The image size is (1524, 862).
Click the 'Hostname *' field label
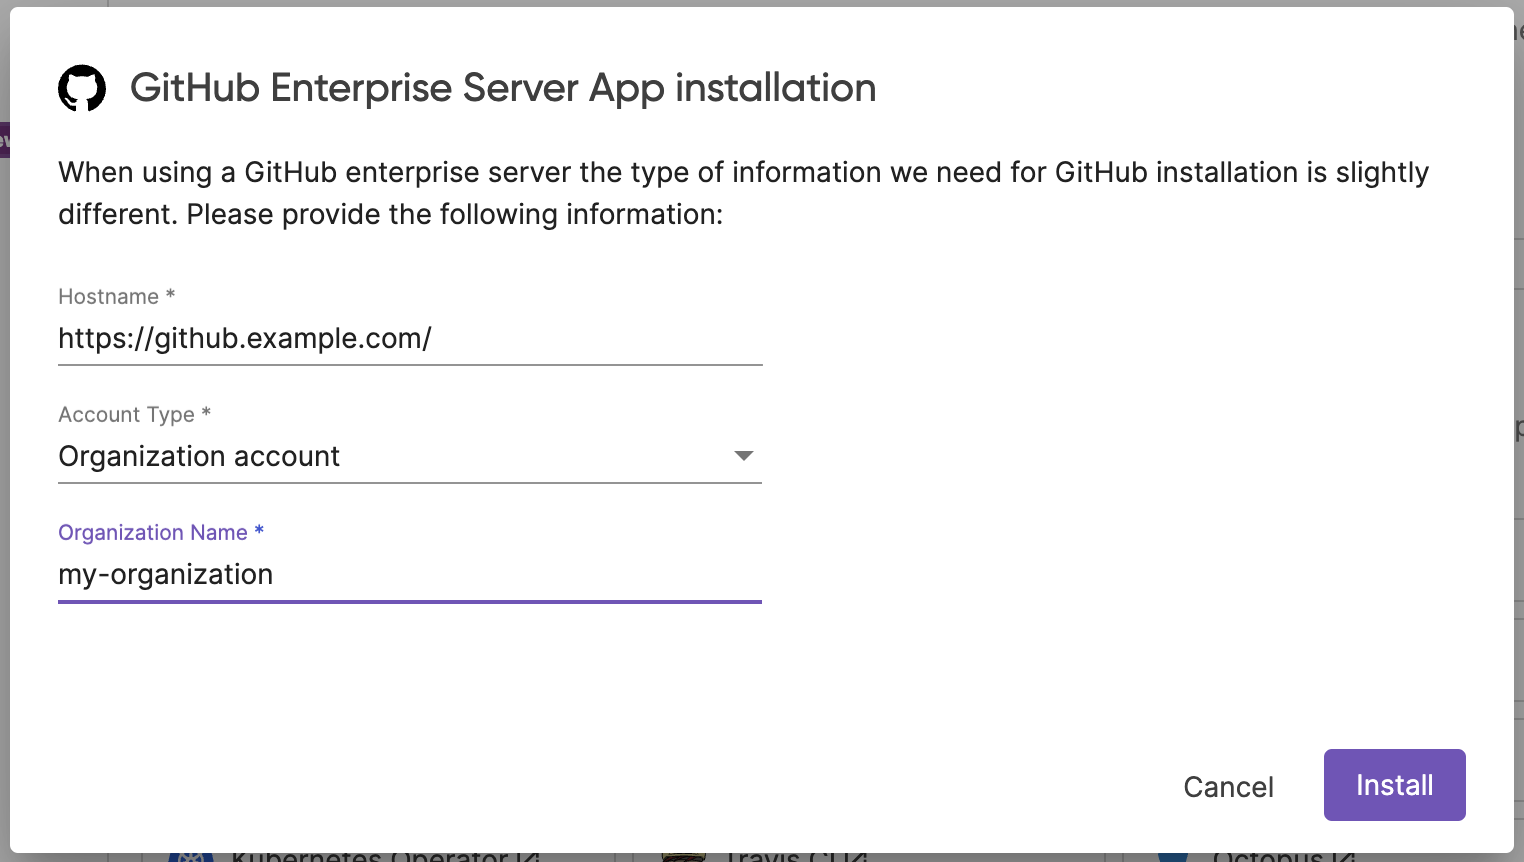pyautogui.click(x=117, y=297)
